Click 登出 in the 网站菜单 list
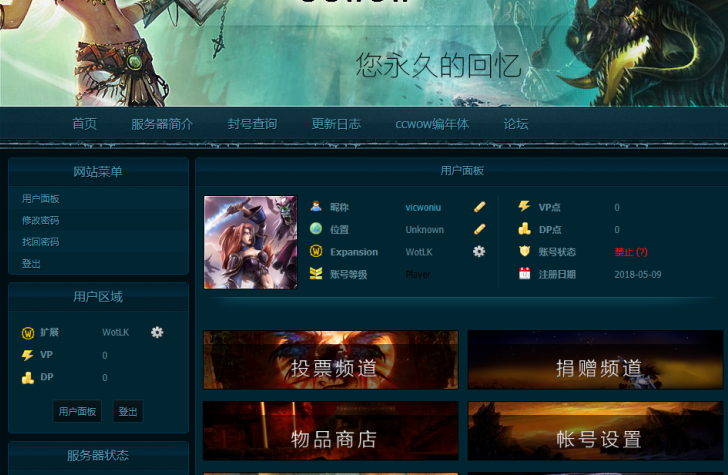This screenshot has height=475, width=728. [x=31, y=264]
